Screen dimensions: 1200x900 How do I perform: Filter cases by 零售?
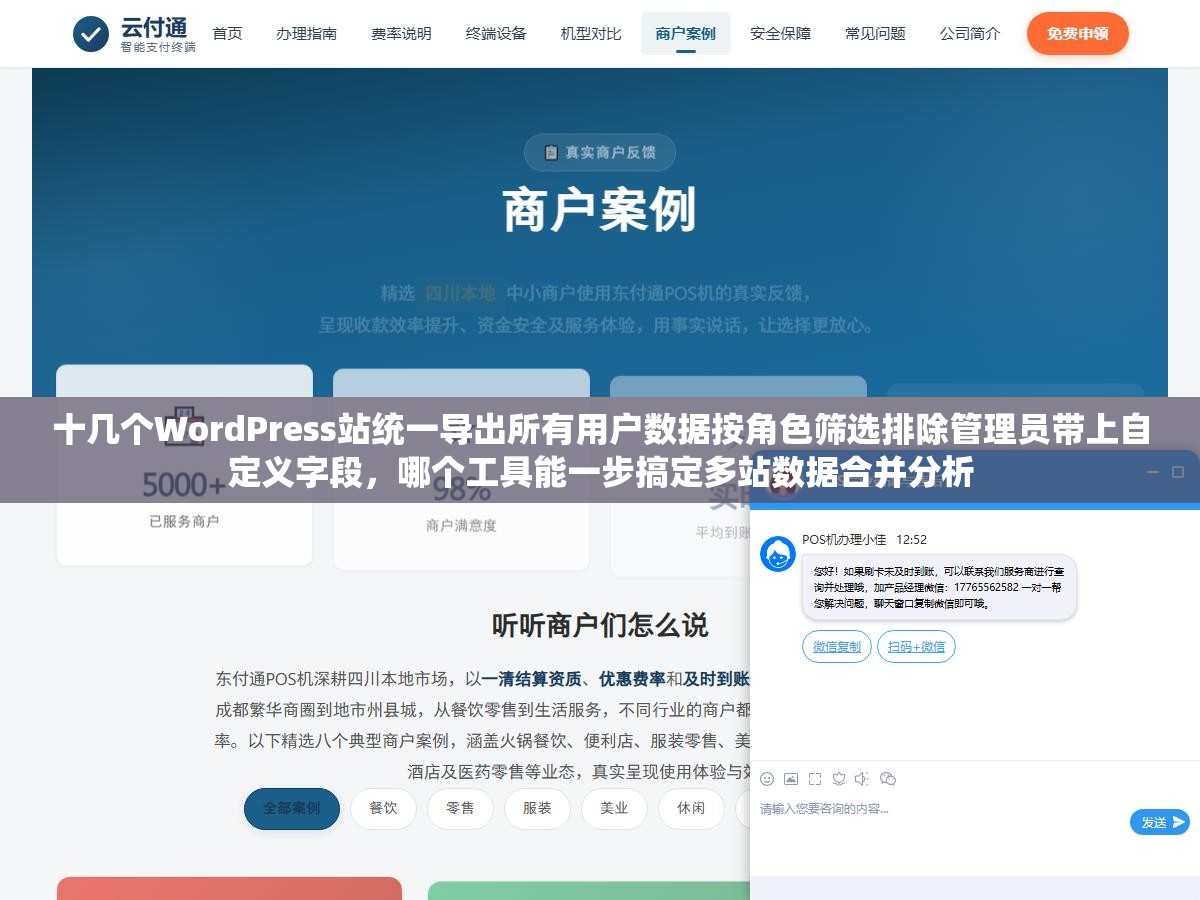[460, 808]
